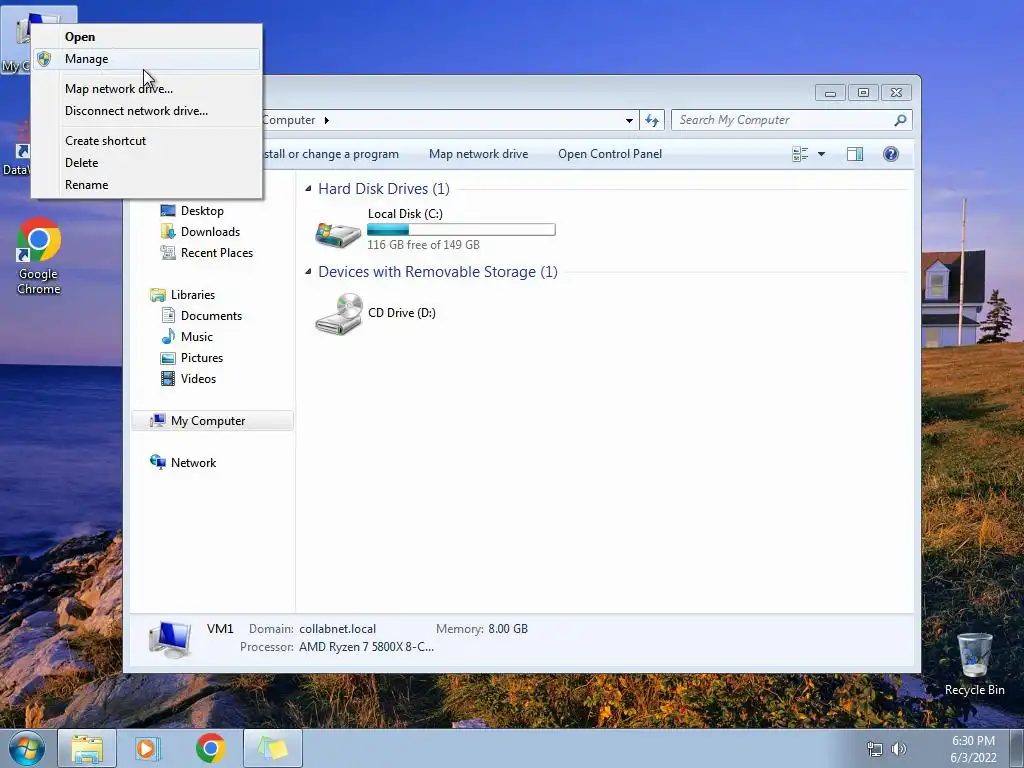Click the AMD Ryzen processor text
Screen dimensions: 1024x768
(x=366, y=647)
